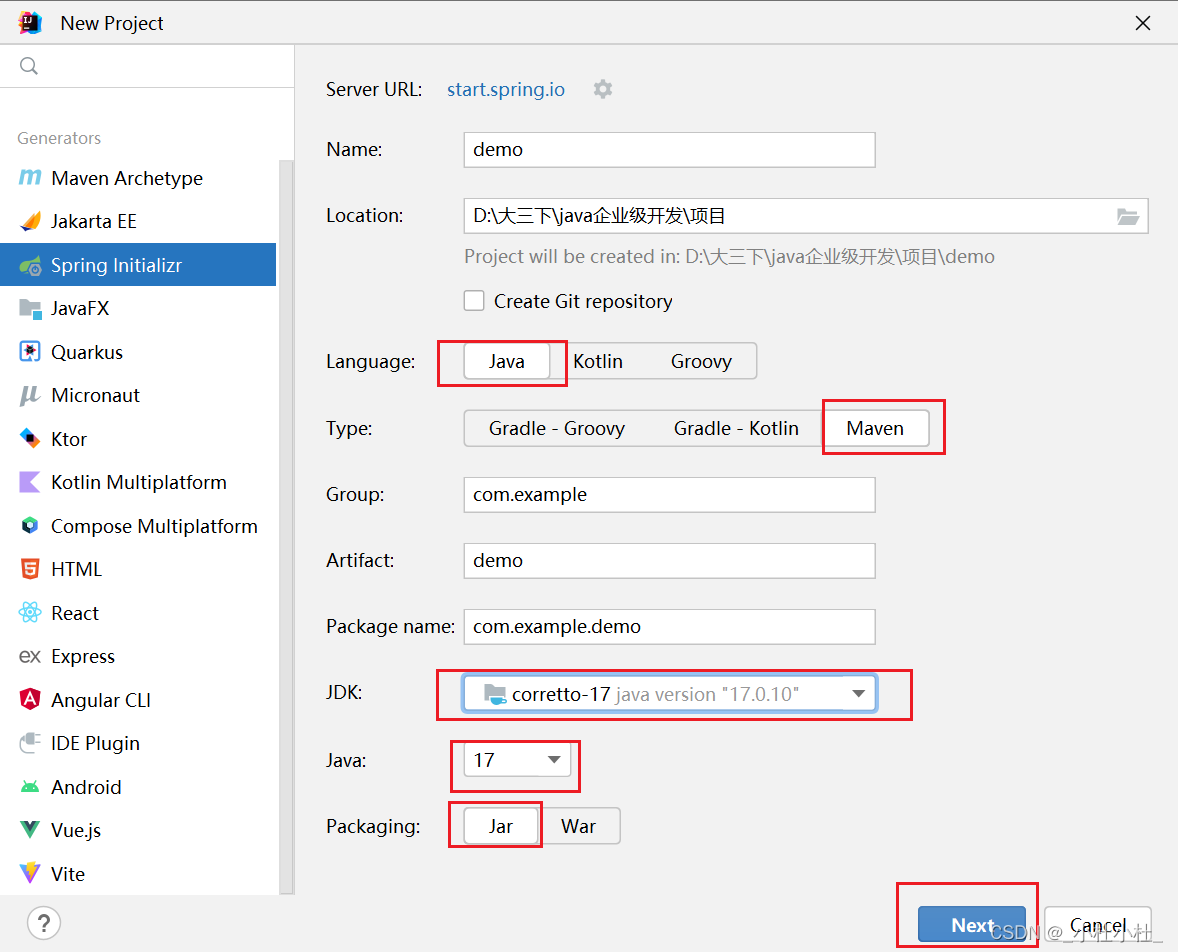Select Ktor in the generators list
Viewport: 1178px width, 952px height.
click(x=138, y=439)
